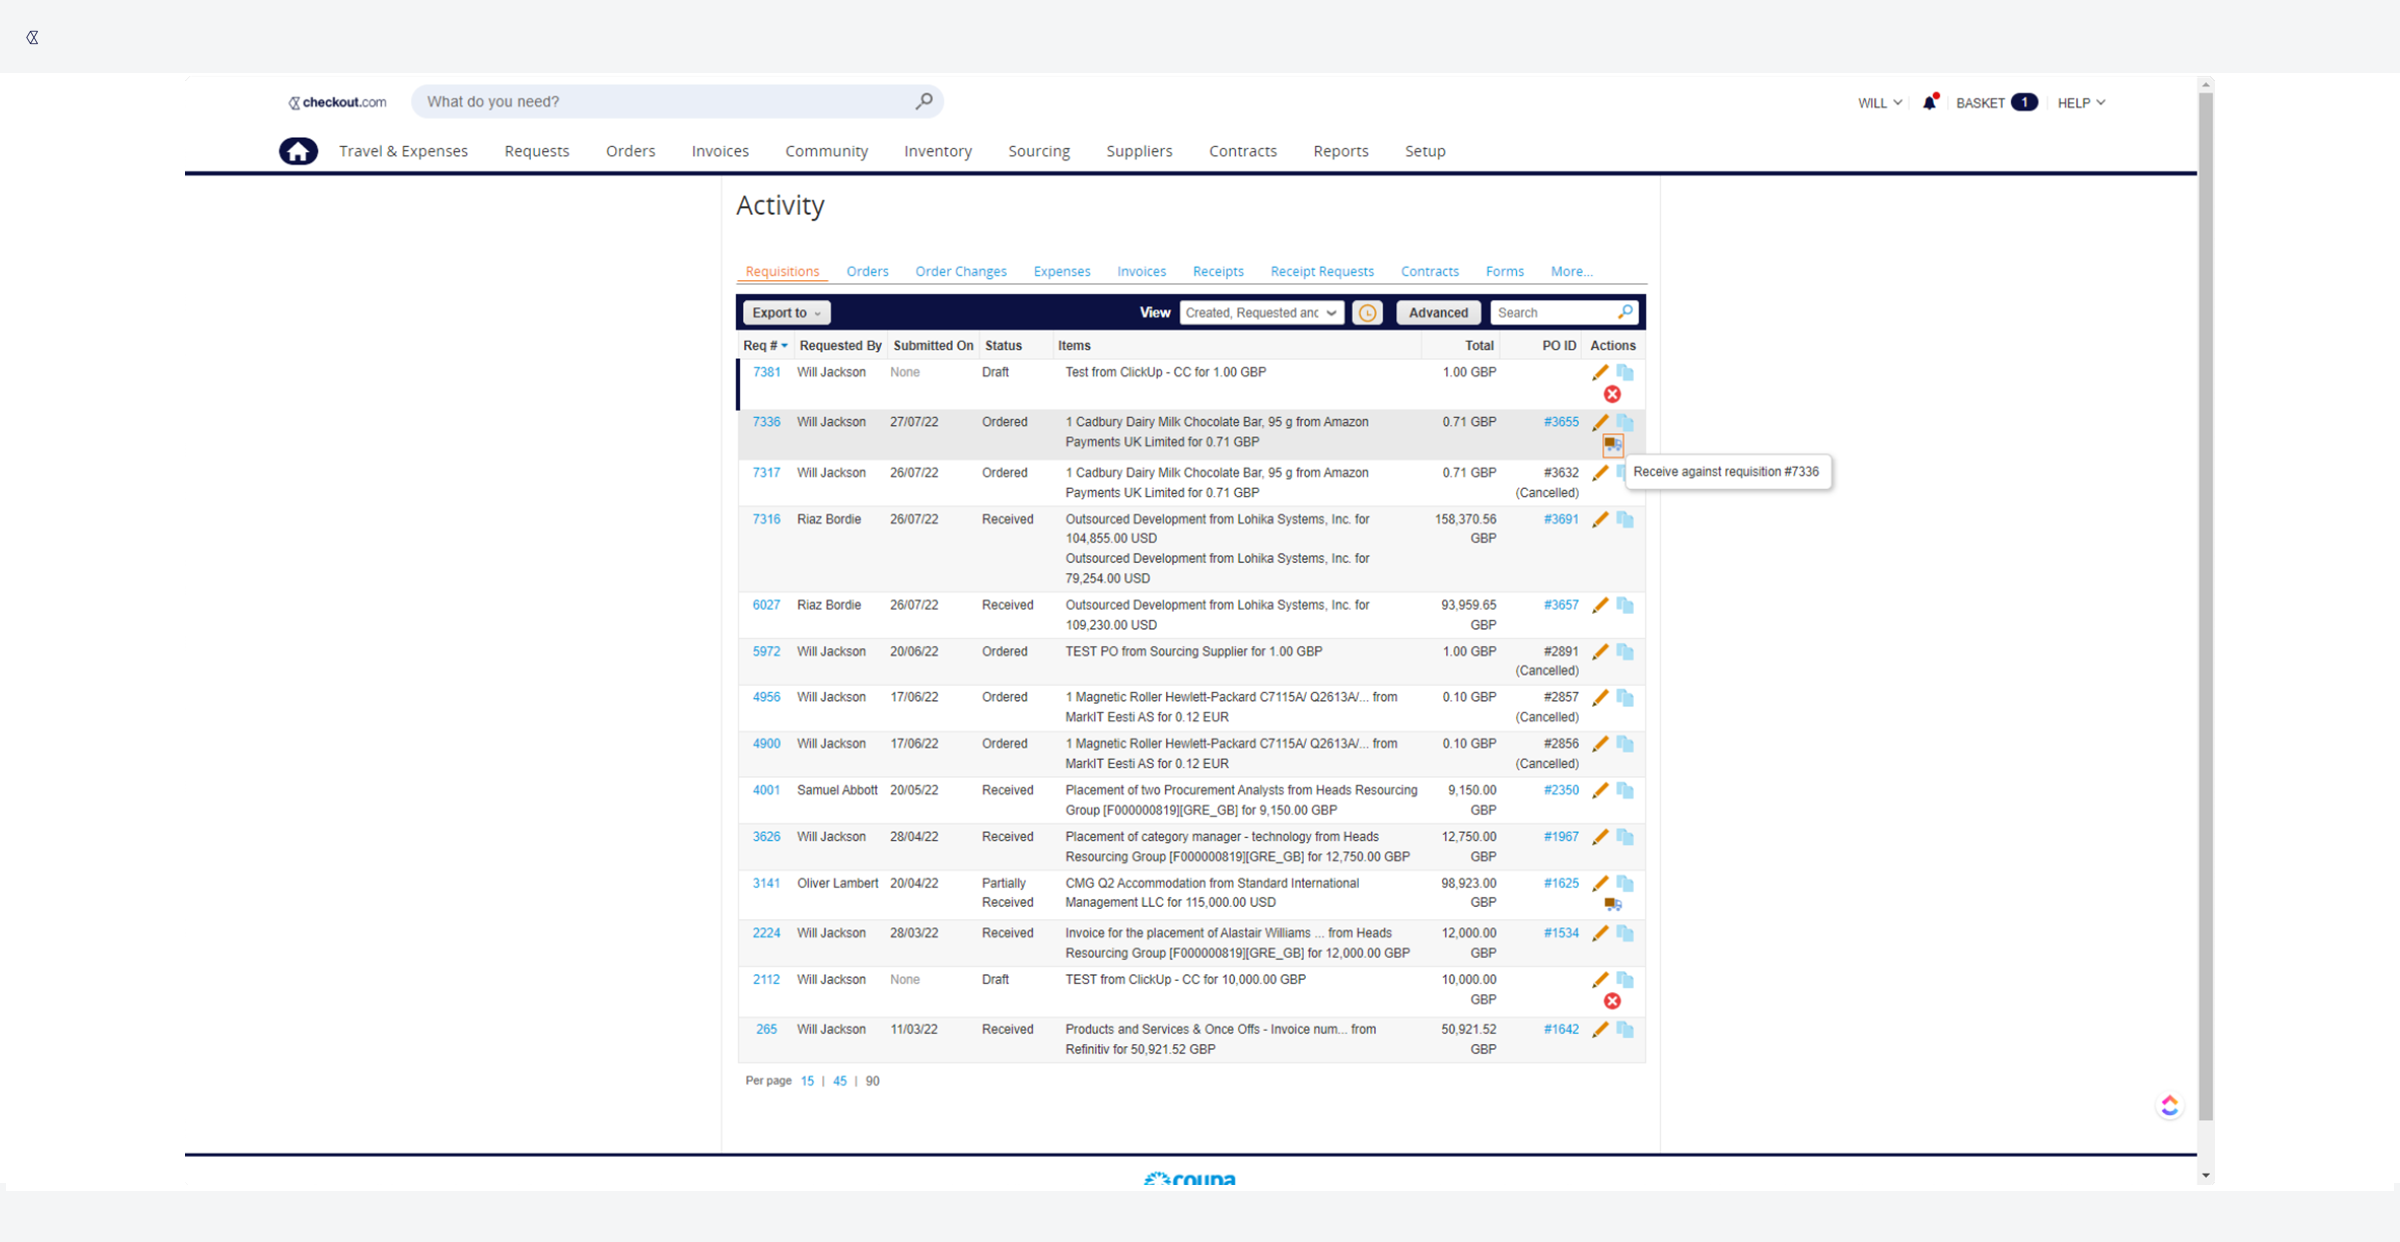
Task: Open the notifications bell
Action: pyautogui.click(x=1930, y=102)
